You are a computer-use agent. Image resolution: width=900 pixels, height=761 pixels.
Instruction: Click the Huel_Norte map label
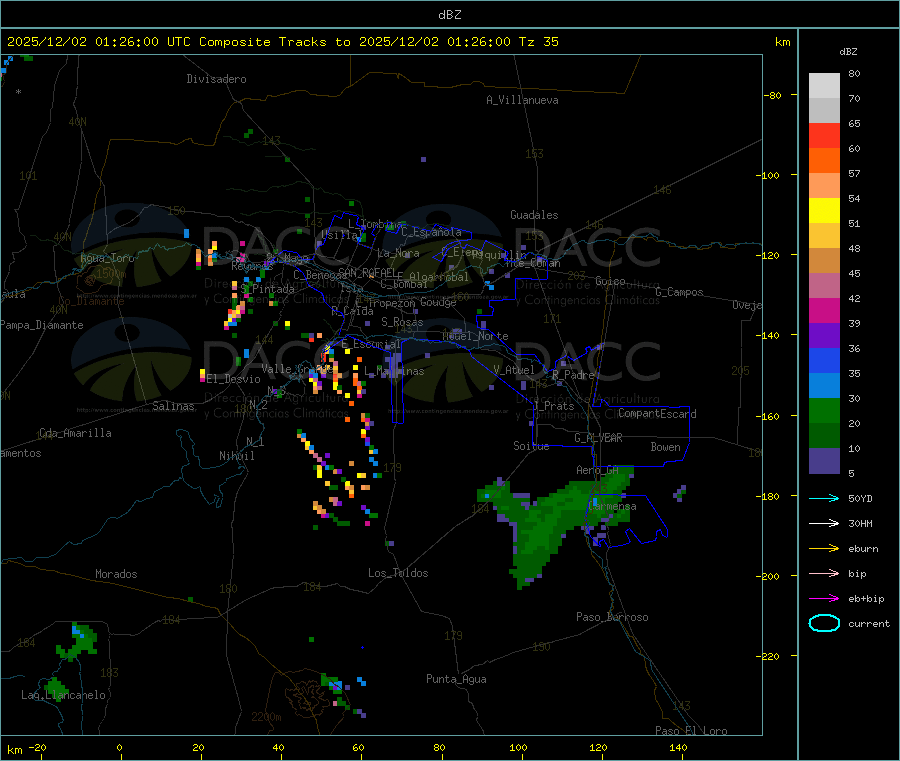(x=475, y=336)
